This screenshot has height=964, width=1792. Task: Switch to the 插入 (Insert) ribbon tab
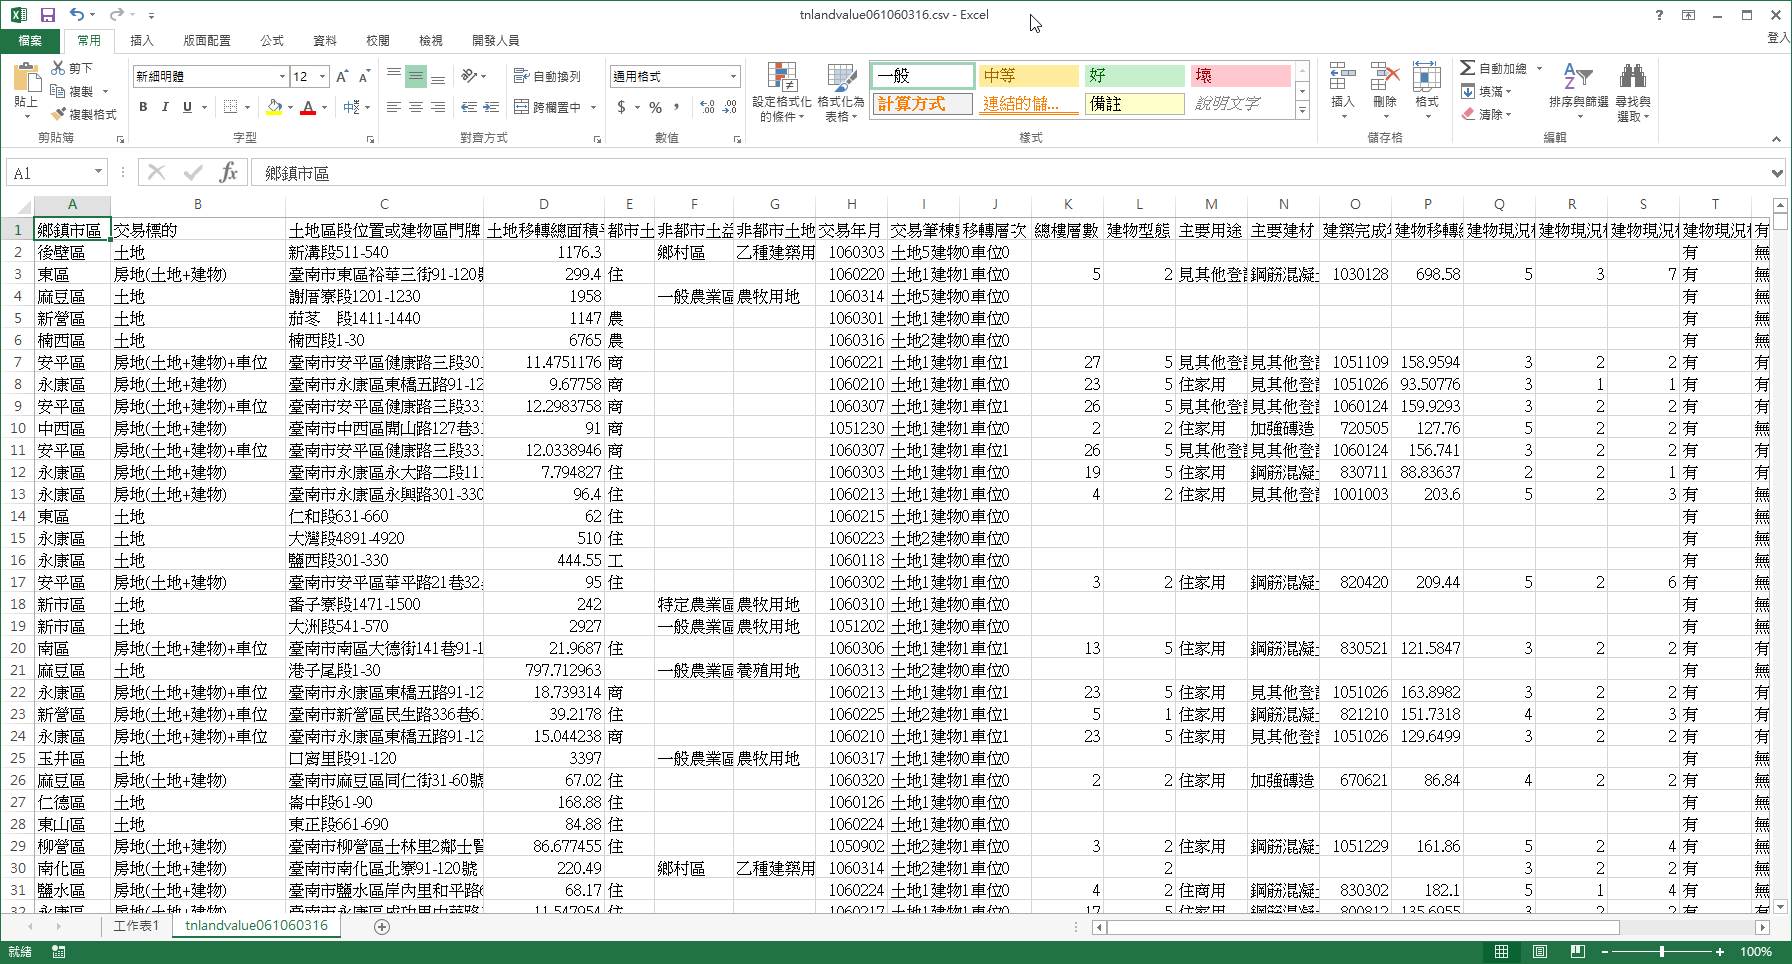click(142, 41)
